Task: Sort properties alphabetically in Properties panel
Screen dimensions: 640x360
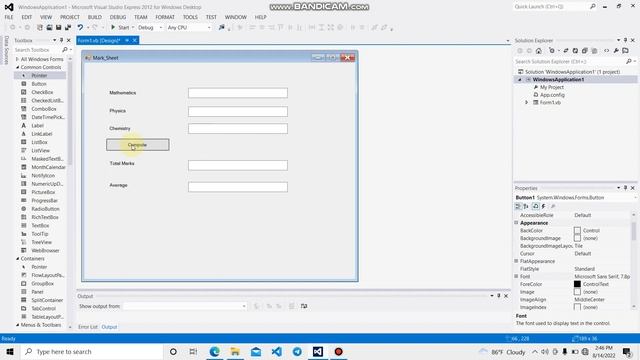Action: 526,206
